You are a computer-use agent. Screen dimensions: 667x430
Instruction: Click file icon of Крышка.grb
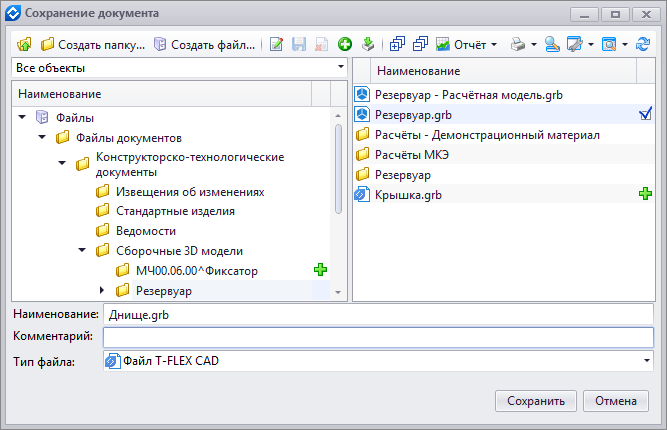pos(362,194)
